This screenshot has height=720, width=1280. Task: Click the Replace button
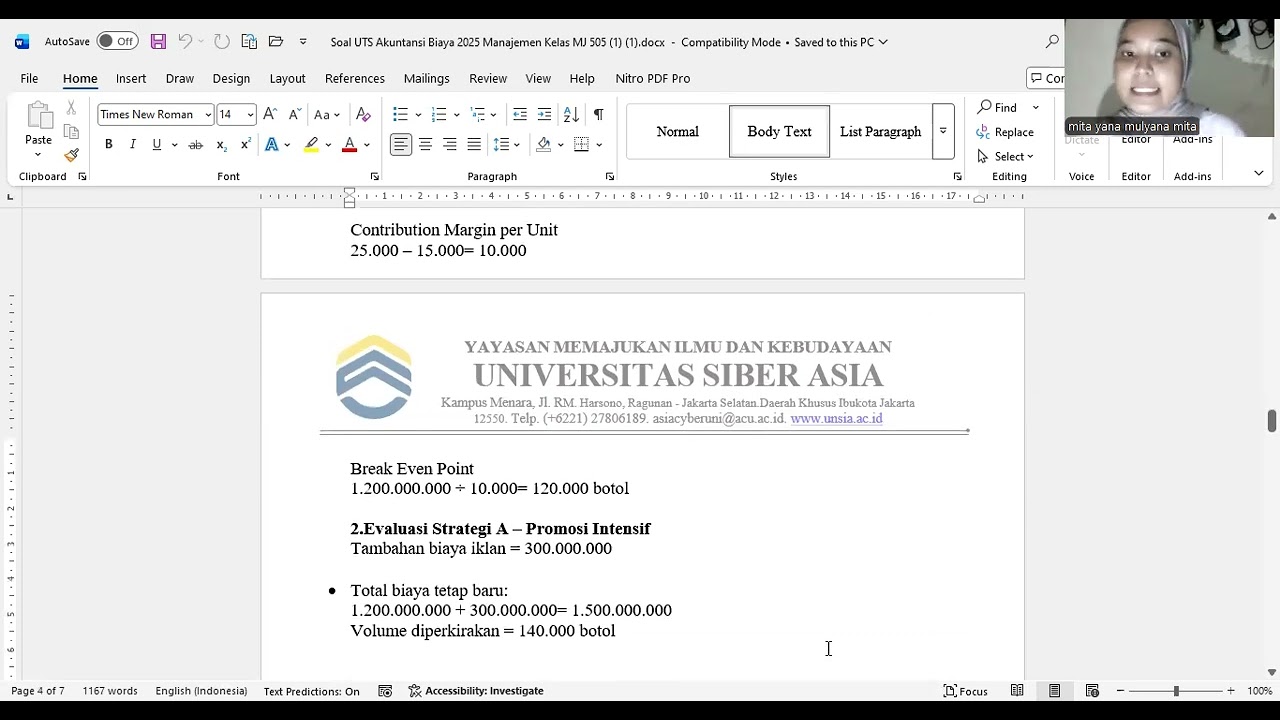point(1005,132)
